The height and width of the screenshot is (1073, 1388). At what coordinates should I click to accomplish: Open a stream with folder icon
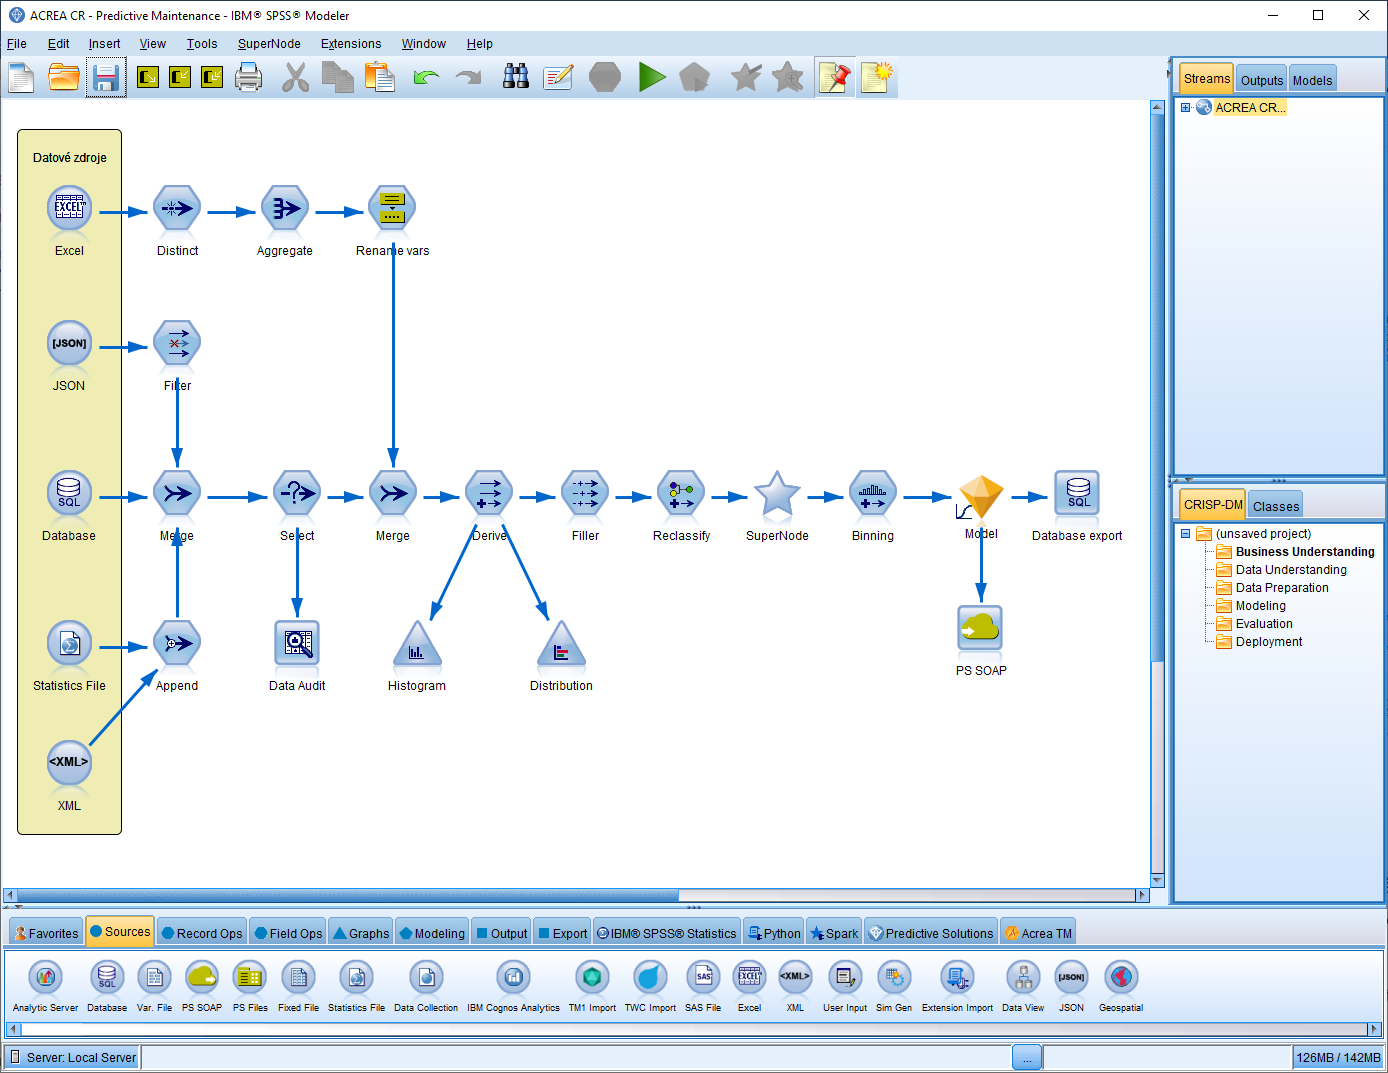(64, 77)
